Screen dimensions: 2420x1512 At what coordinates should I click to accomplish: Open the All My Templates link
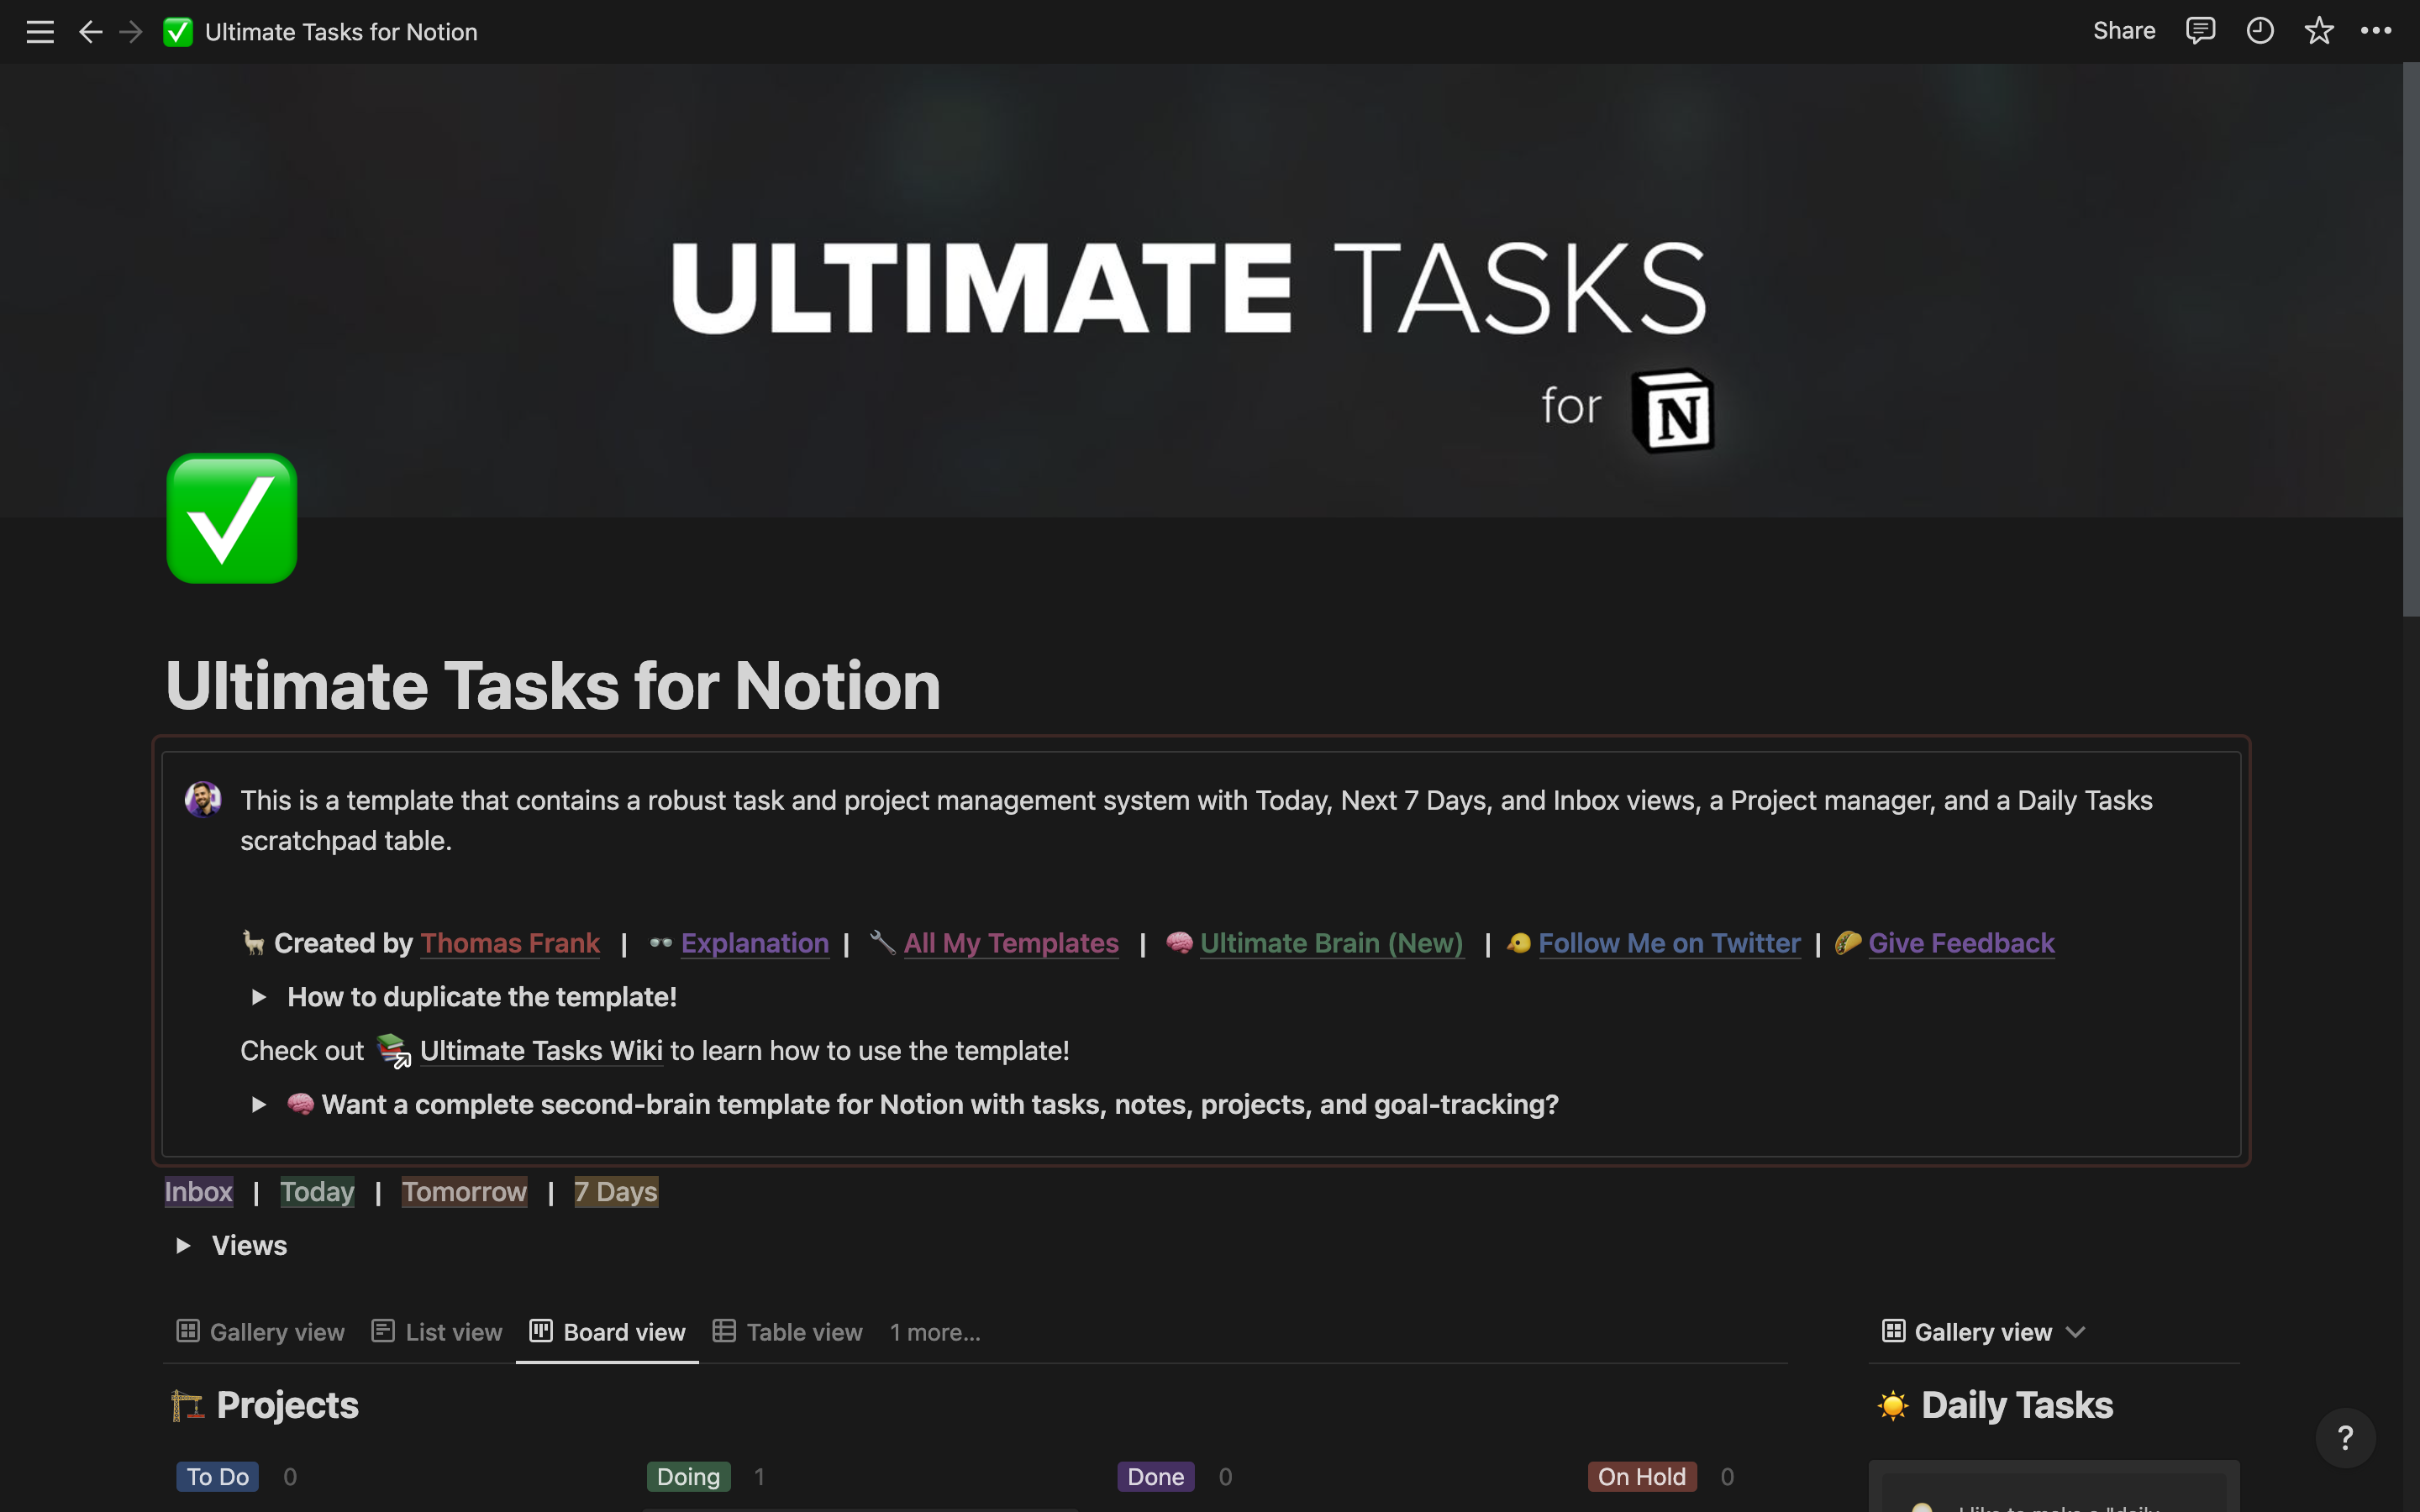click(1011, 943)
